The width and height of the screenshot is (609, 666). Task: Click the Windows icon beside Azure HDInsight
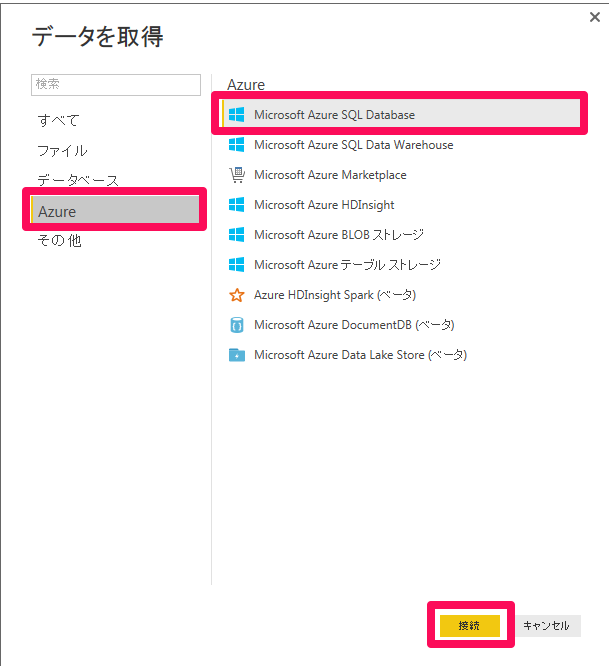point(237,205)
